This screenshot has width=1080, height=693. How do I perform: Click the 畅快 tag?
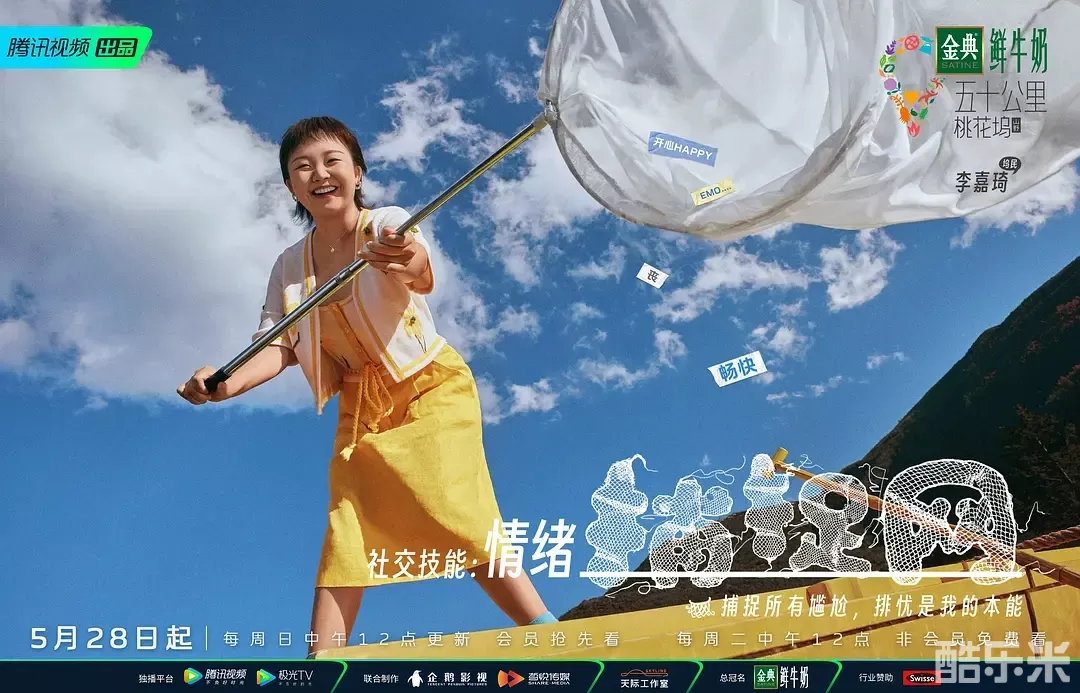point(737,369)
